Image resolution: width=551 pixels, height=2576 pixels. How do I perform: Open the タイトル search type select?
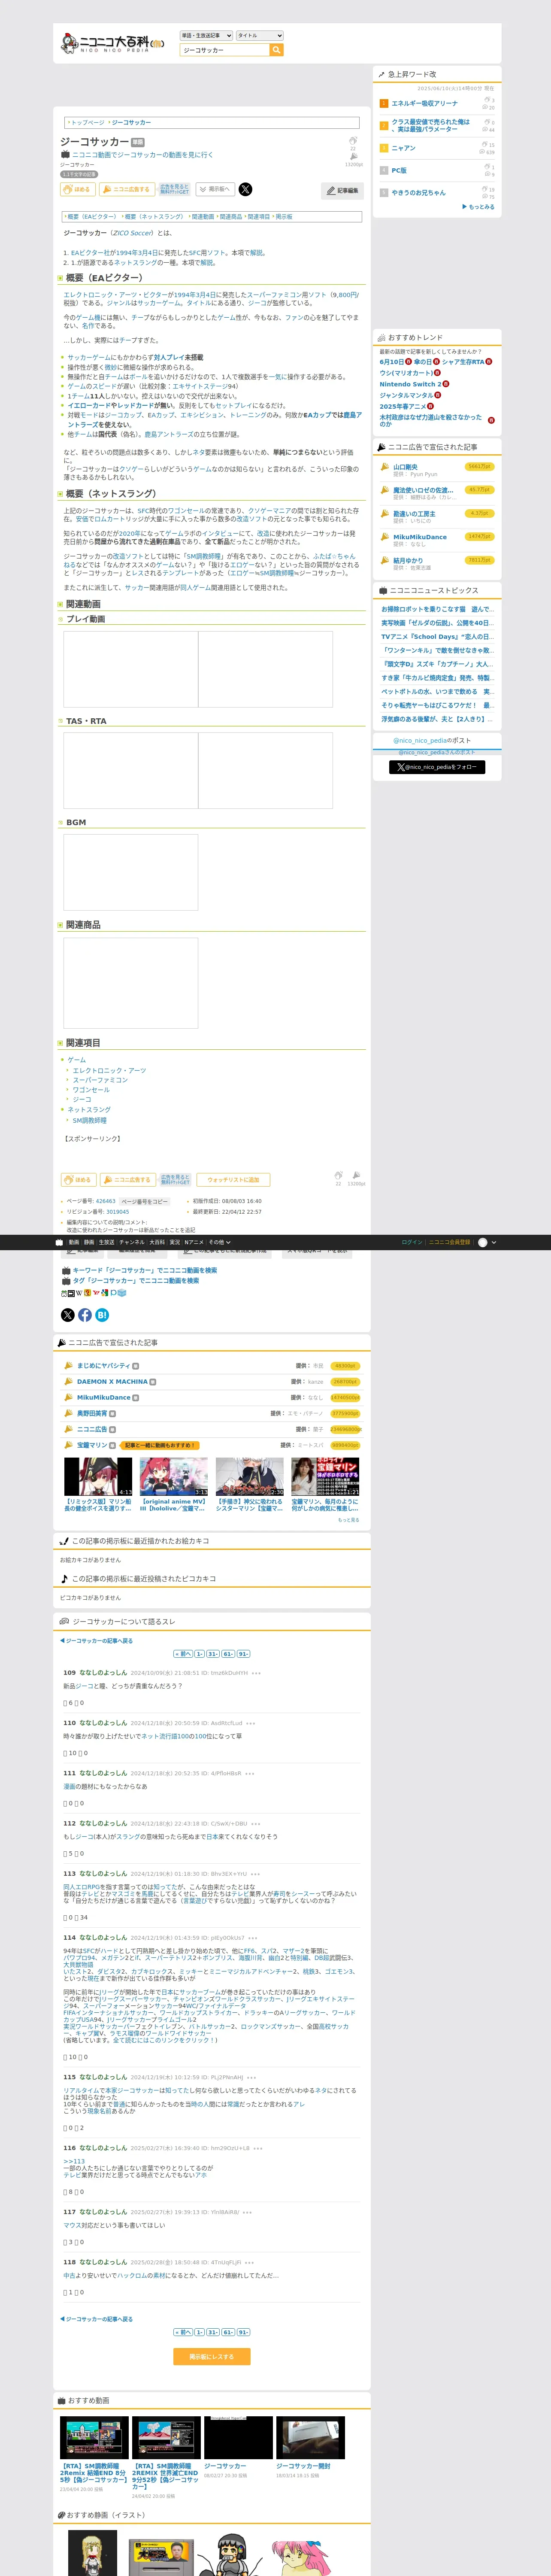260,35
